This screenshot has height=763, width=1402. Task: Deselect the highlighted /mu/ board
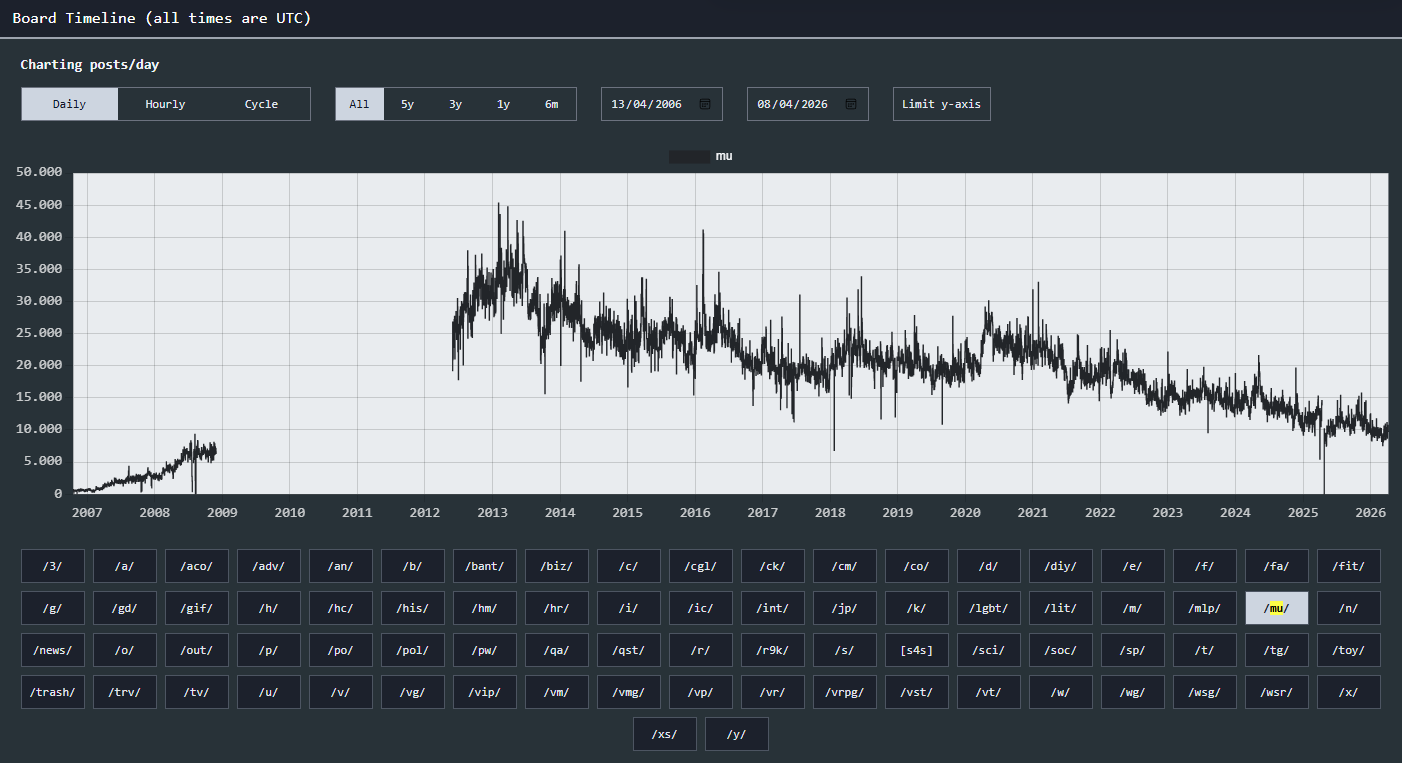pos(1277,608)
